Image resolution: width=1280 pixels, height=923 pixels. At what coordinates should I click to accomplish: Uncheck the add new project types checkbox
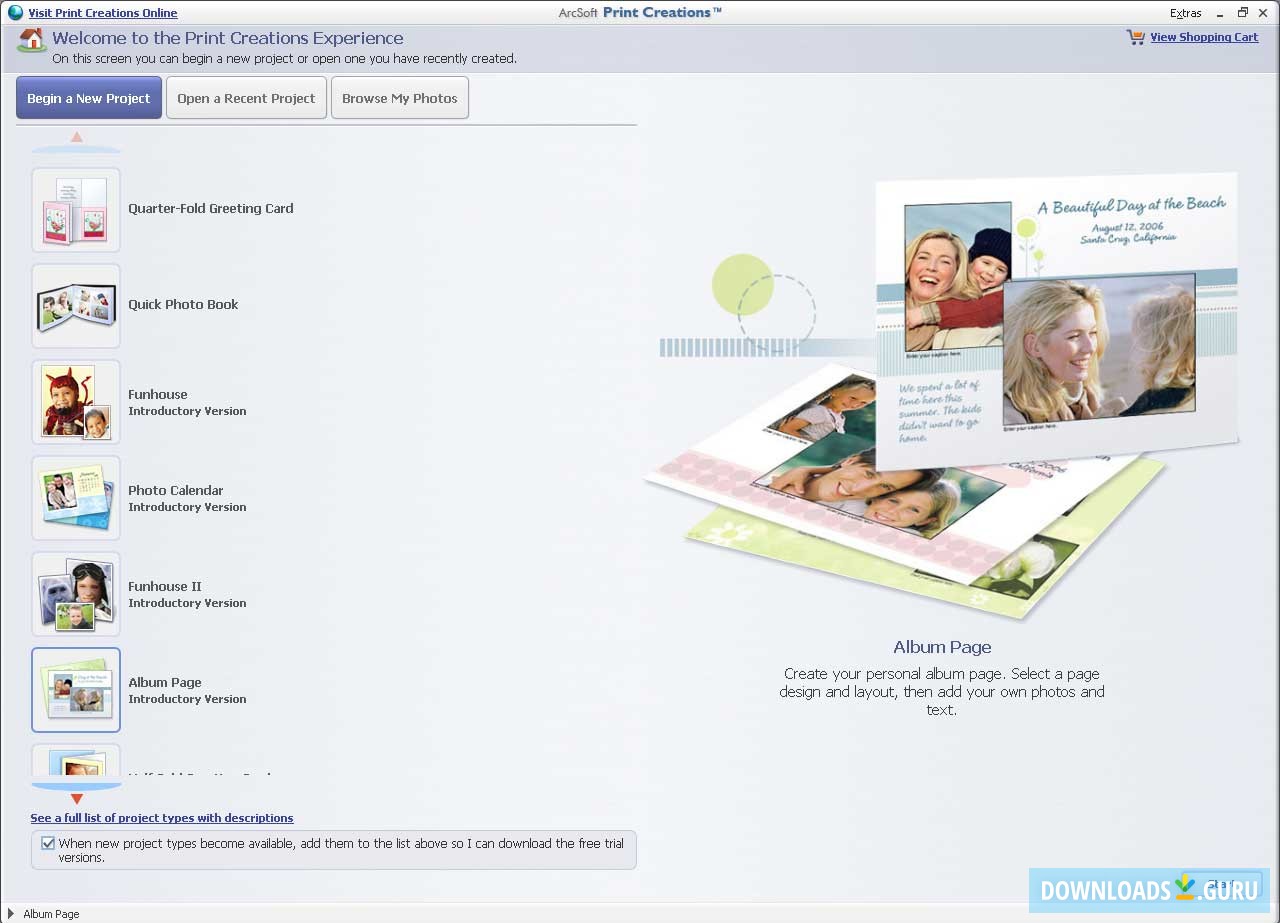(48, 843)
